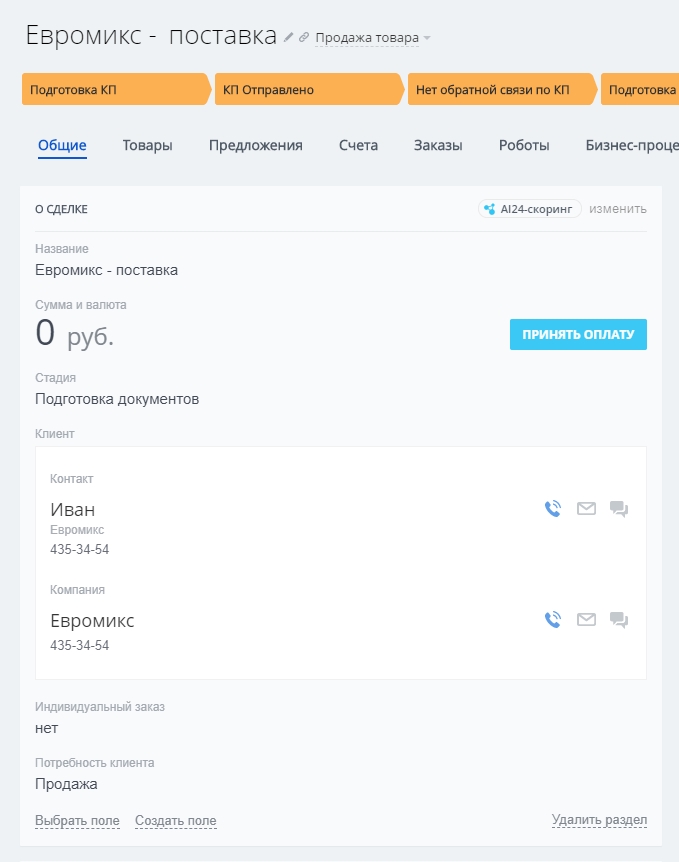The height and width of the screenshot is (862, 679).
Task: Choose stage Нет обратной связи по КП
Action: coord(500,89)
